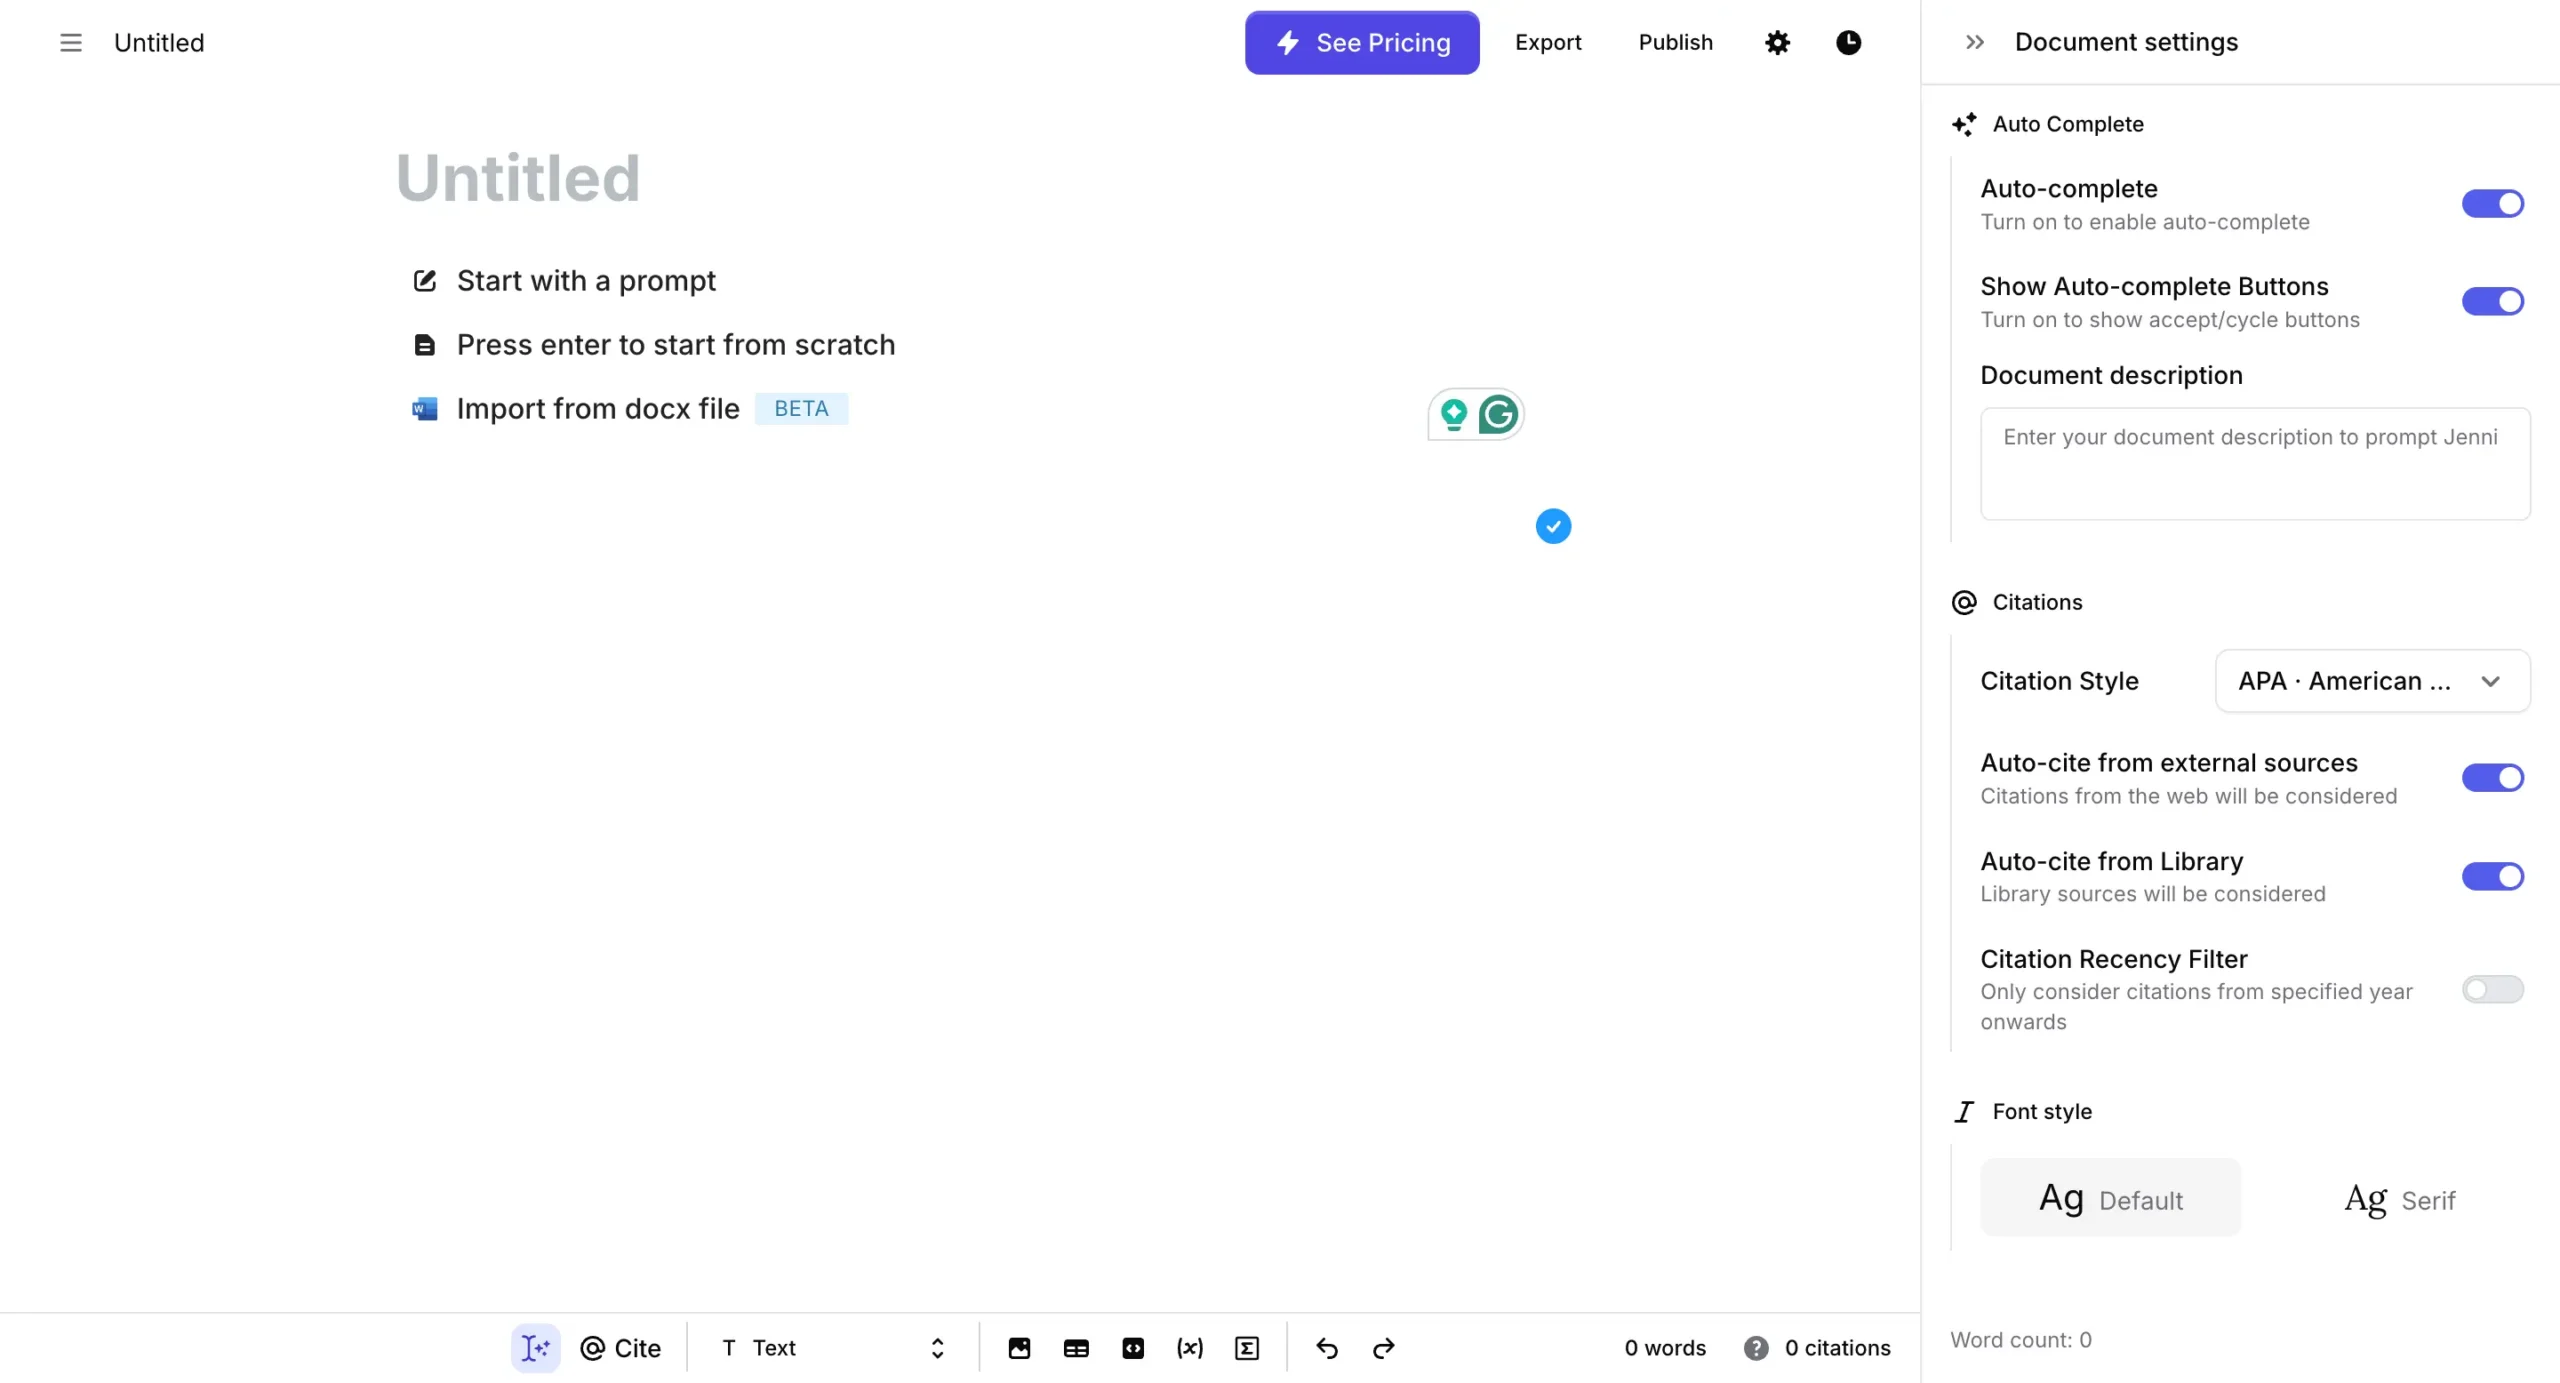Viewport: 2560px width, 1383px height.
Task: Enable the Citation Recency Filter
Action: [x=2492, y=990]
